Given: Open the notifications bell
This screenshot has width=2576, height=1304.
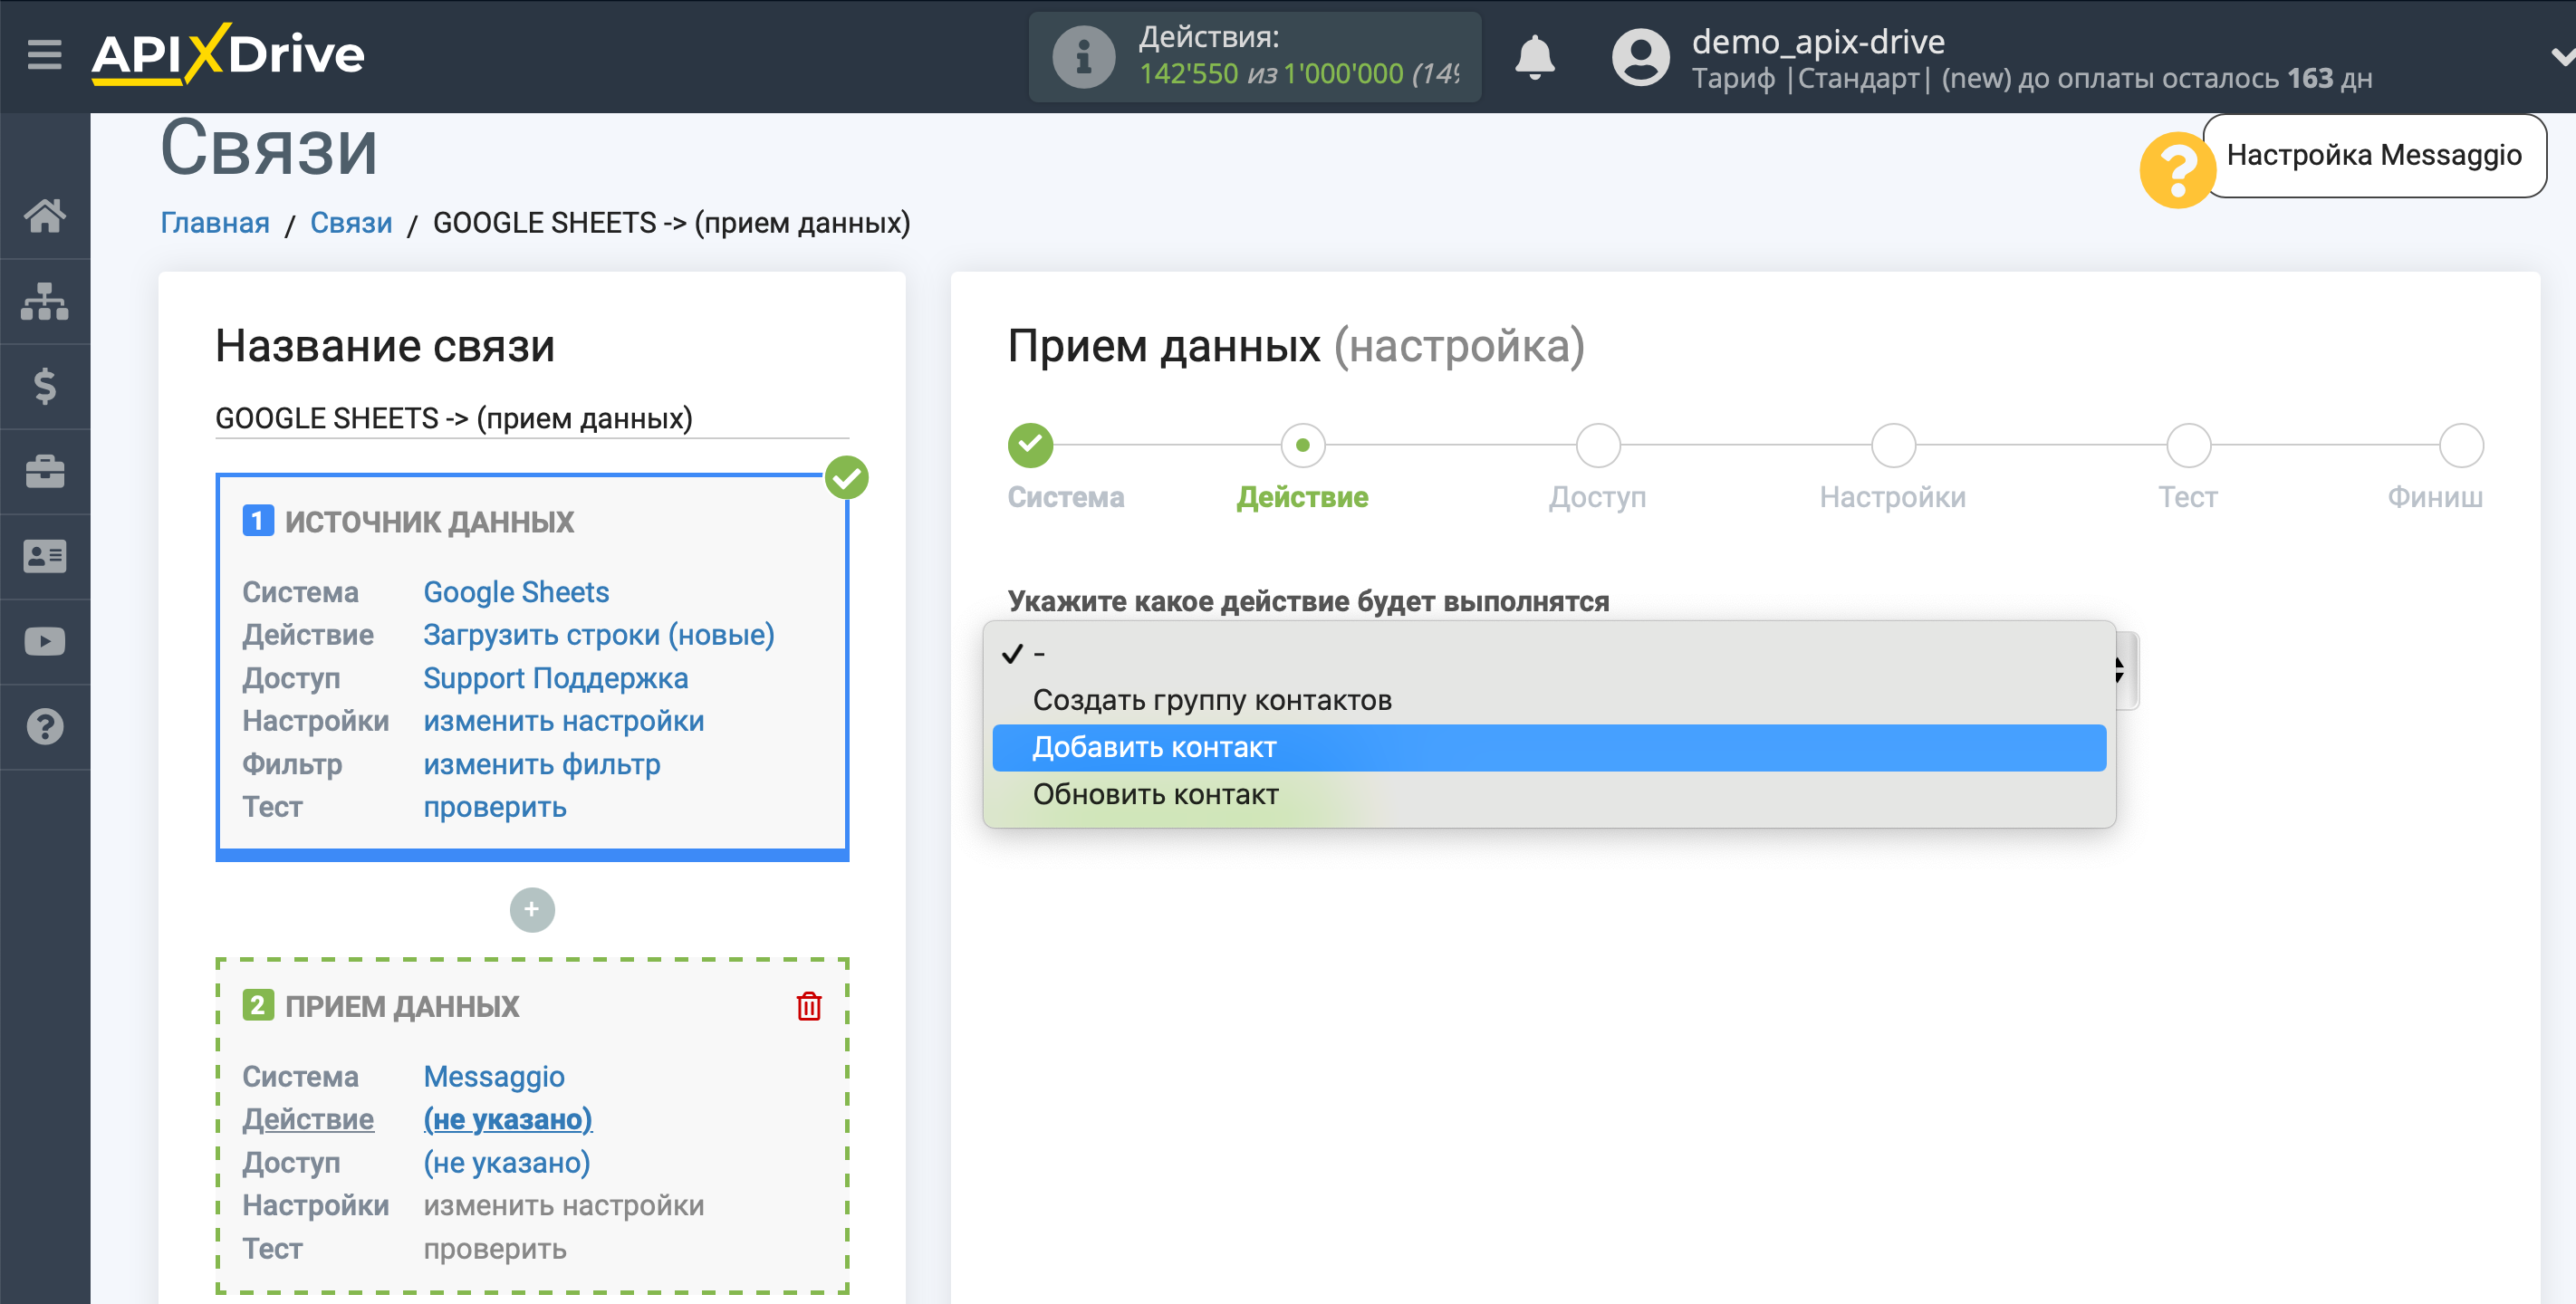Looking at the screenshot, I should click(x=1534, y=57).
